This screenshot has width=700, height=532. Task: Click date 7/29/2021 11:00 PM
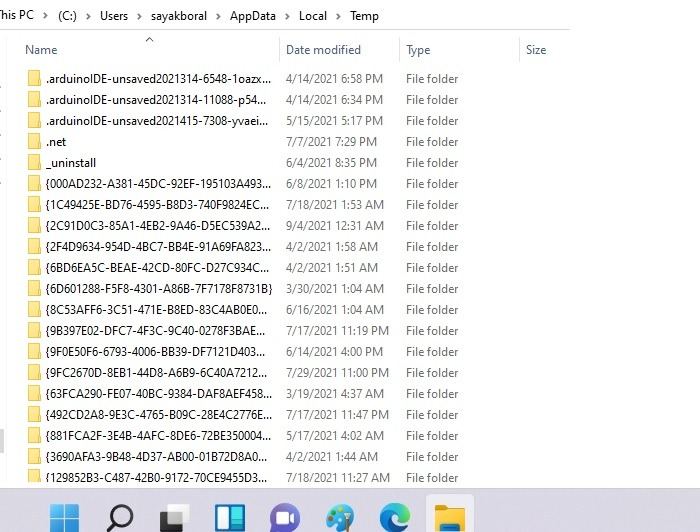338,372
